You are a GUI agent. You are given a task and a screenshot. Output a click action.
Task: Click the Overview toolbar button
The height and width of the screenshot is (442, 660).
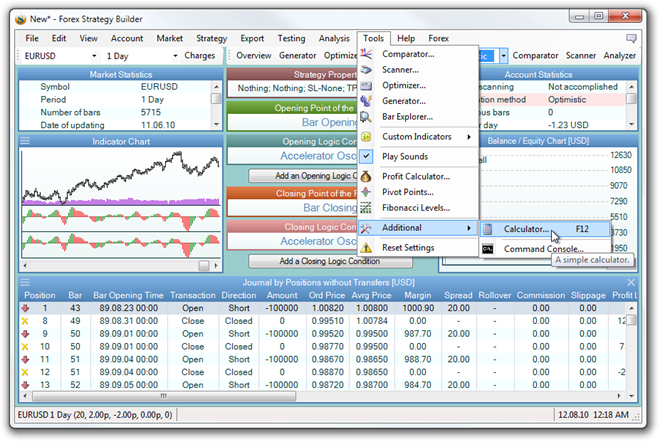(x=254, y=56)
